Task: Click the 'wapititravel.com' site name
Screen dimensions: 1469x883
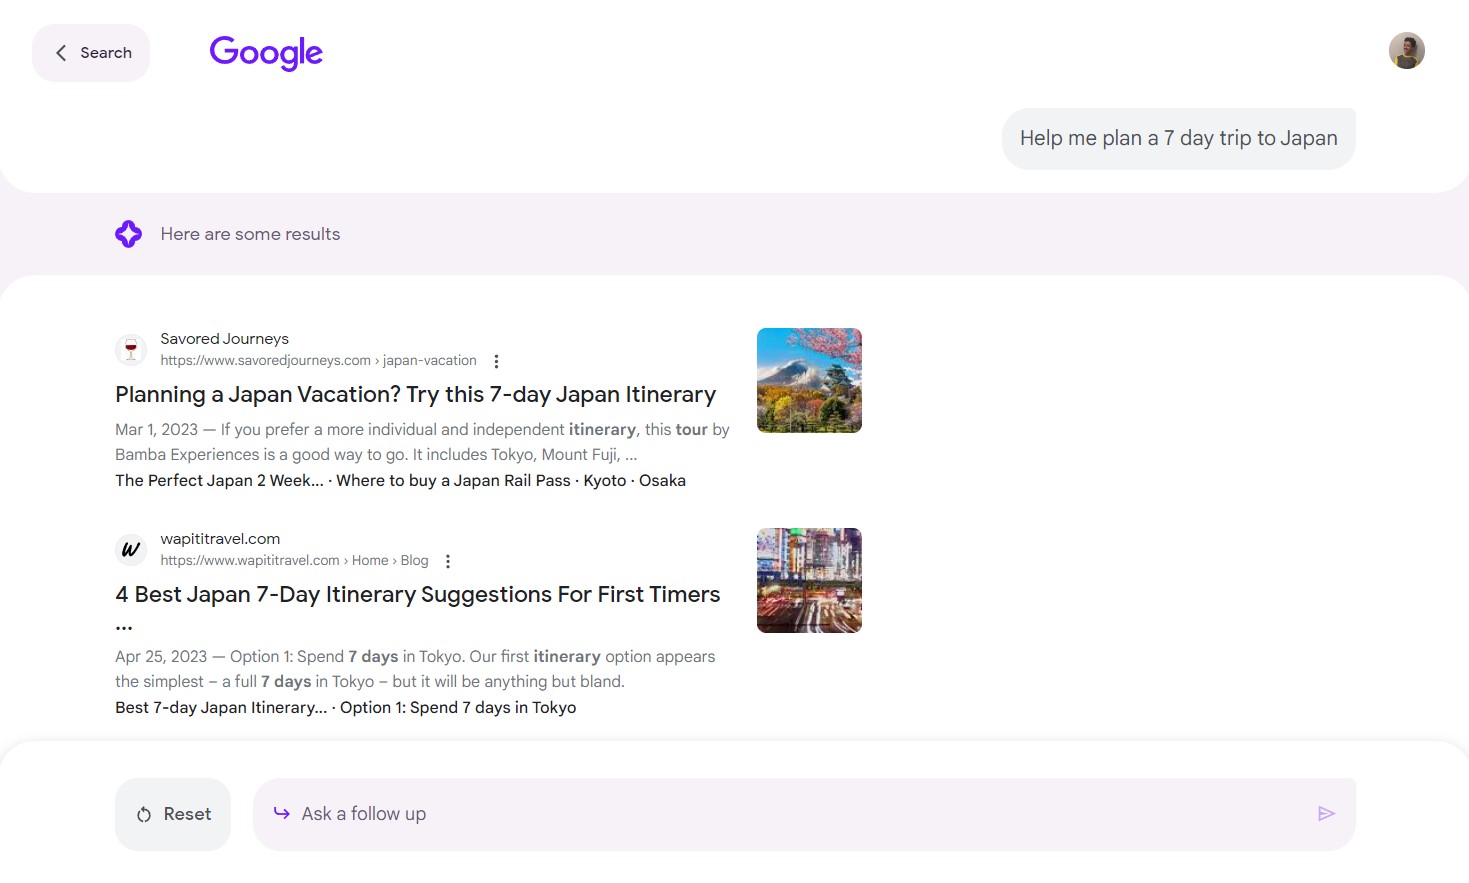Action: click(x=220, y=539)
